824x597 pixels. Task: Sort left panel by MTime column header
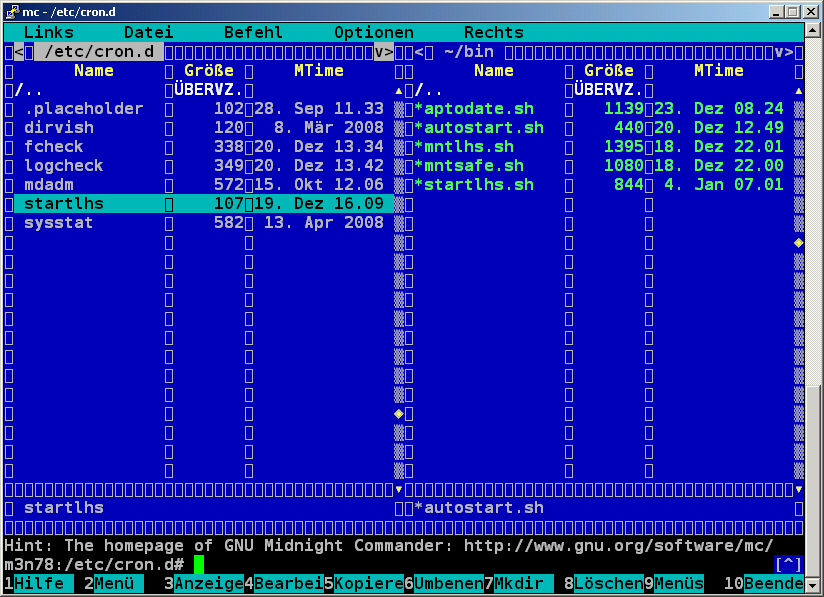(x=319, y=71)
